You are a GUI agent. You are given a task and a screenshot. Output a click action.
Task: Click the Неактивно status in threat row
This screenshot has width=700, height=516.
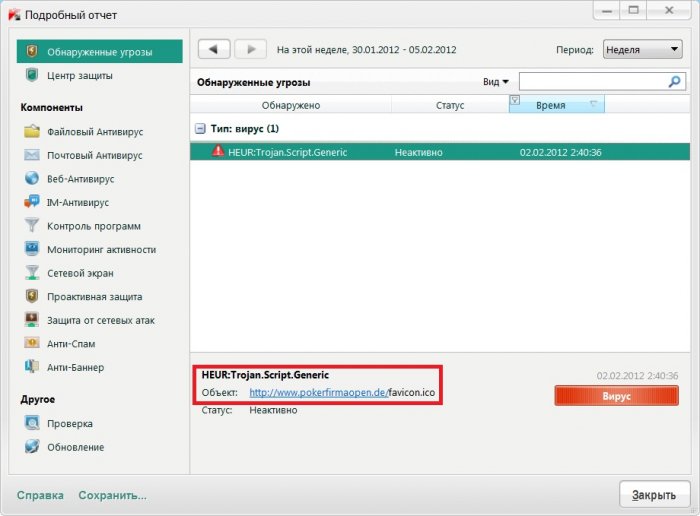click(x=419, y=152)
